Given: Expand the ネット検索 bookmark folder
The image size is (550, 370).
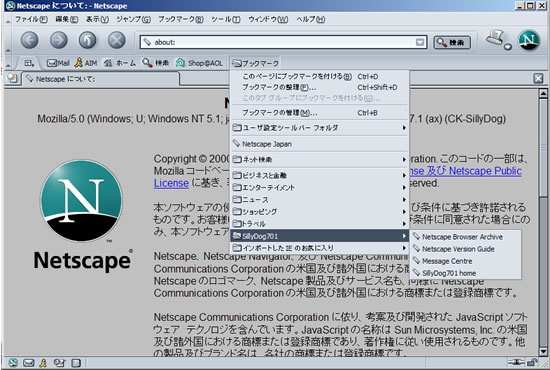Looking at the screenshot, I should pos(320,160).
